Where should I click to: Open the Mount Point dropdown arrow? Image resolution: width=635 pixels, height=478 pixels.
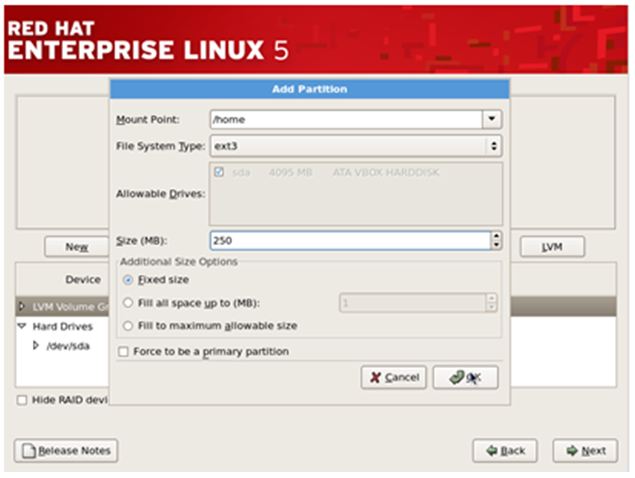pos(492,119)
